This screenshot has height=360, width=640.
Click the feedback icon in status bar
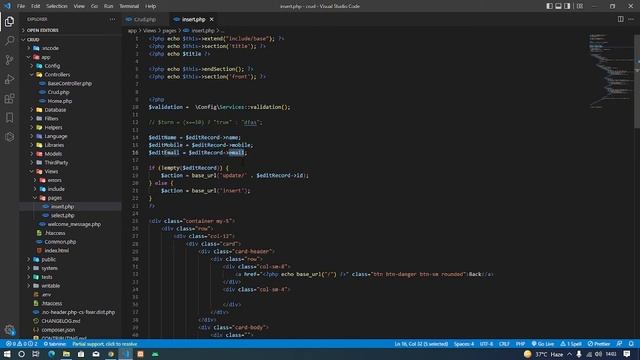click(620, 344)
